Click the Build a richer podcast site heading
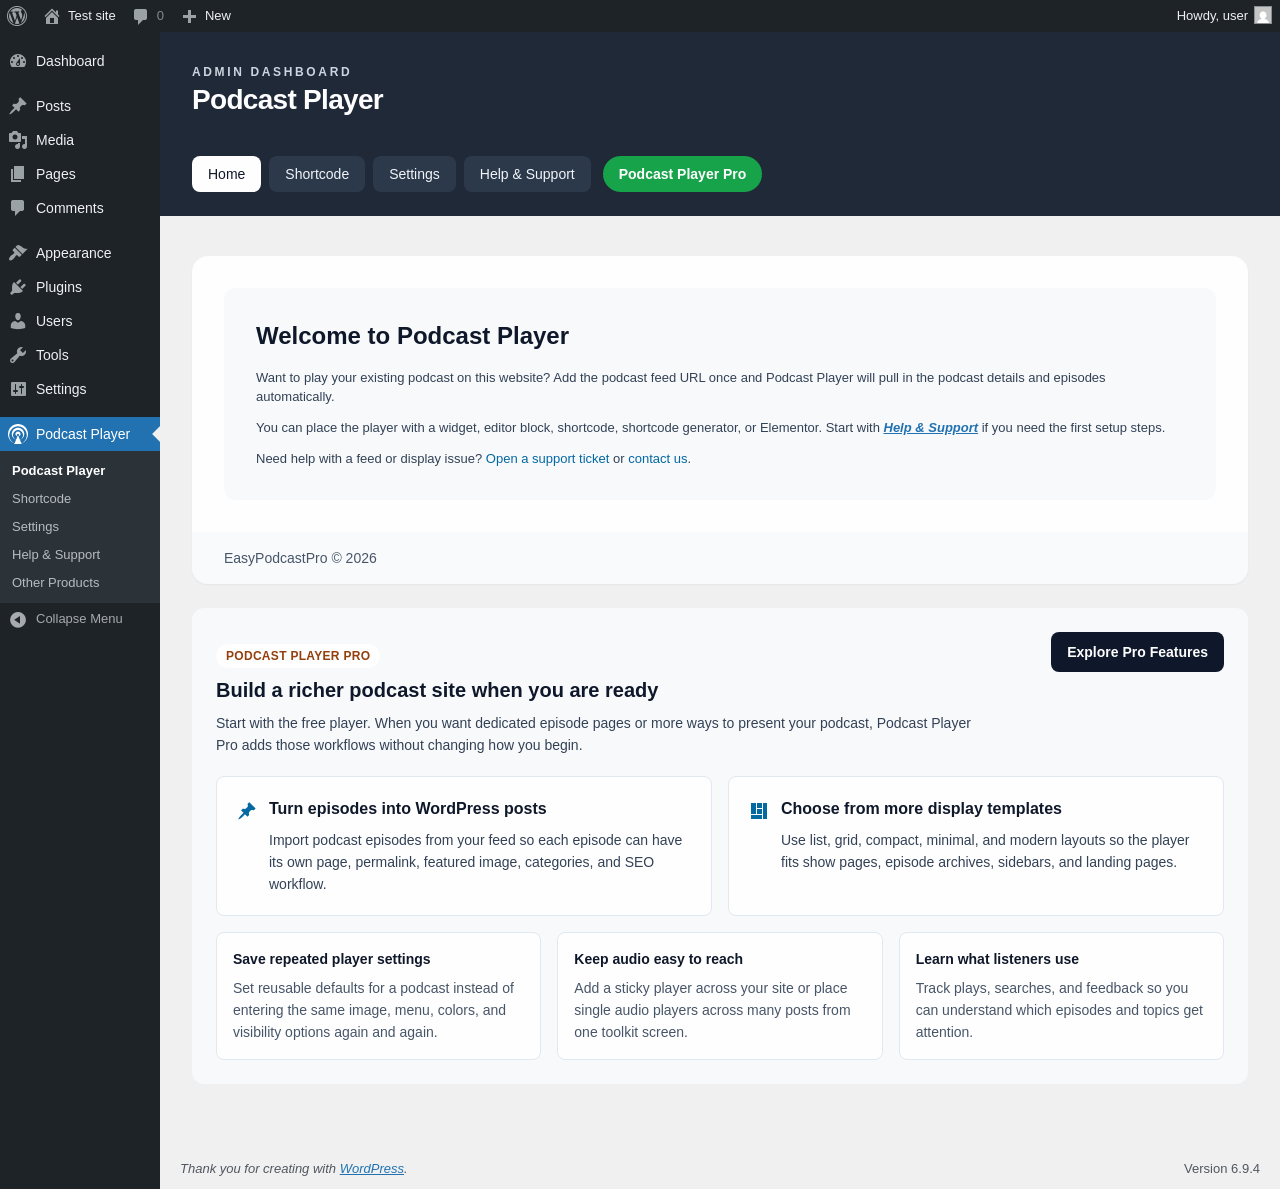This screenshot has width=1280, height=1189. pos(437,690)
